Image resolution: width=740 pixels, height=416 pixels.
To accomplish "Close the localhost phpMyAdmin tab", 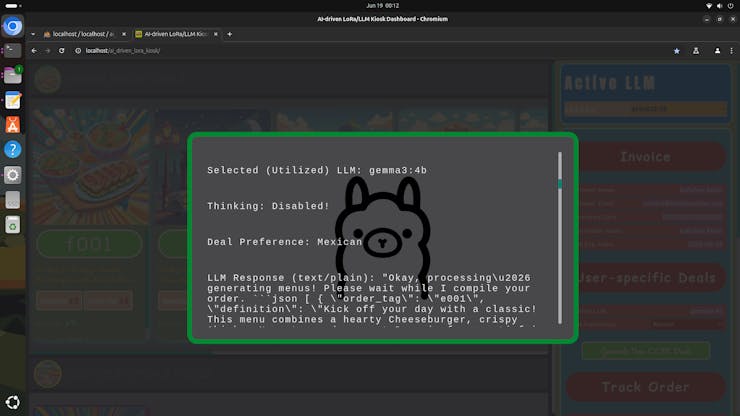I will [x=124, y=34].
